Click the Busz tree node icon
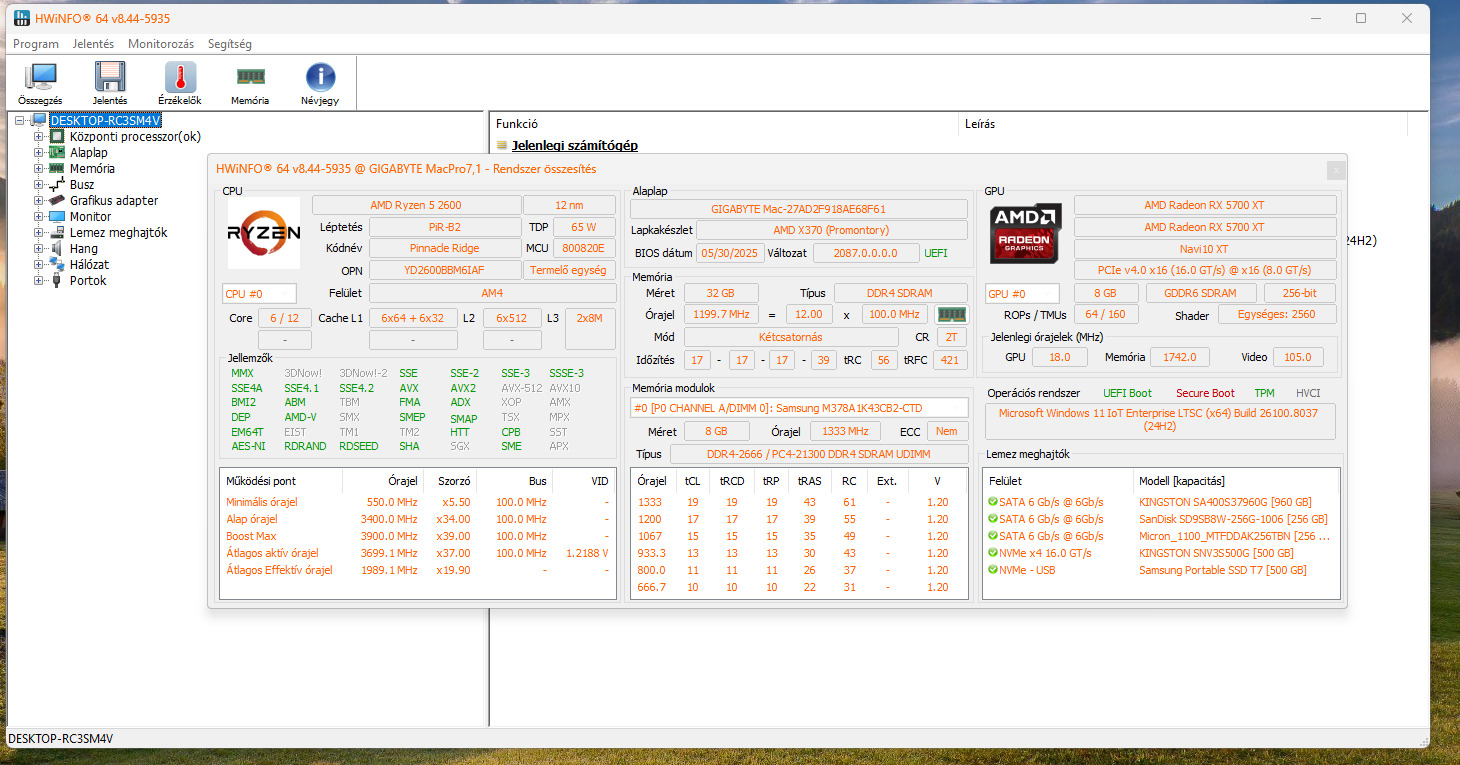 (x=58, y=185)
